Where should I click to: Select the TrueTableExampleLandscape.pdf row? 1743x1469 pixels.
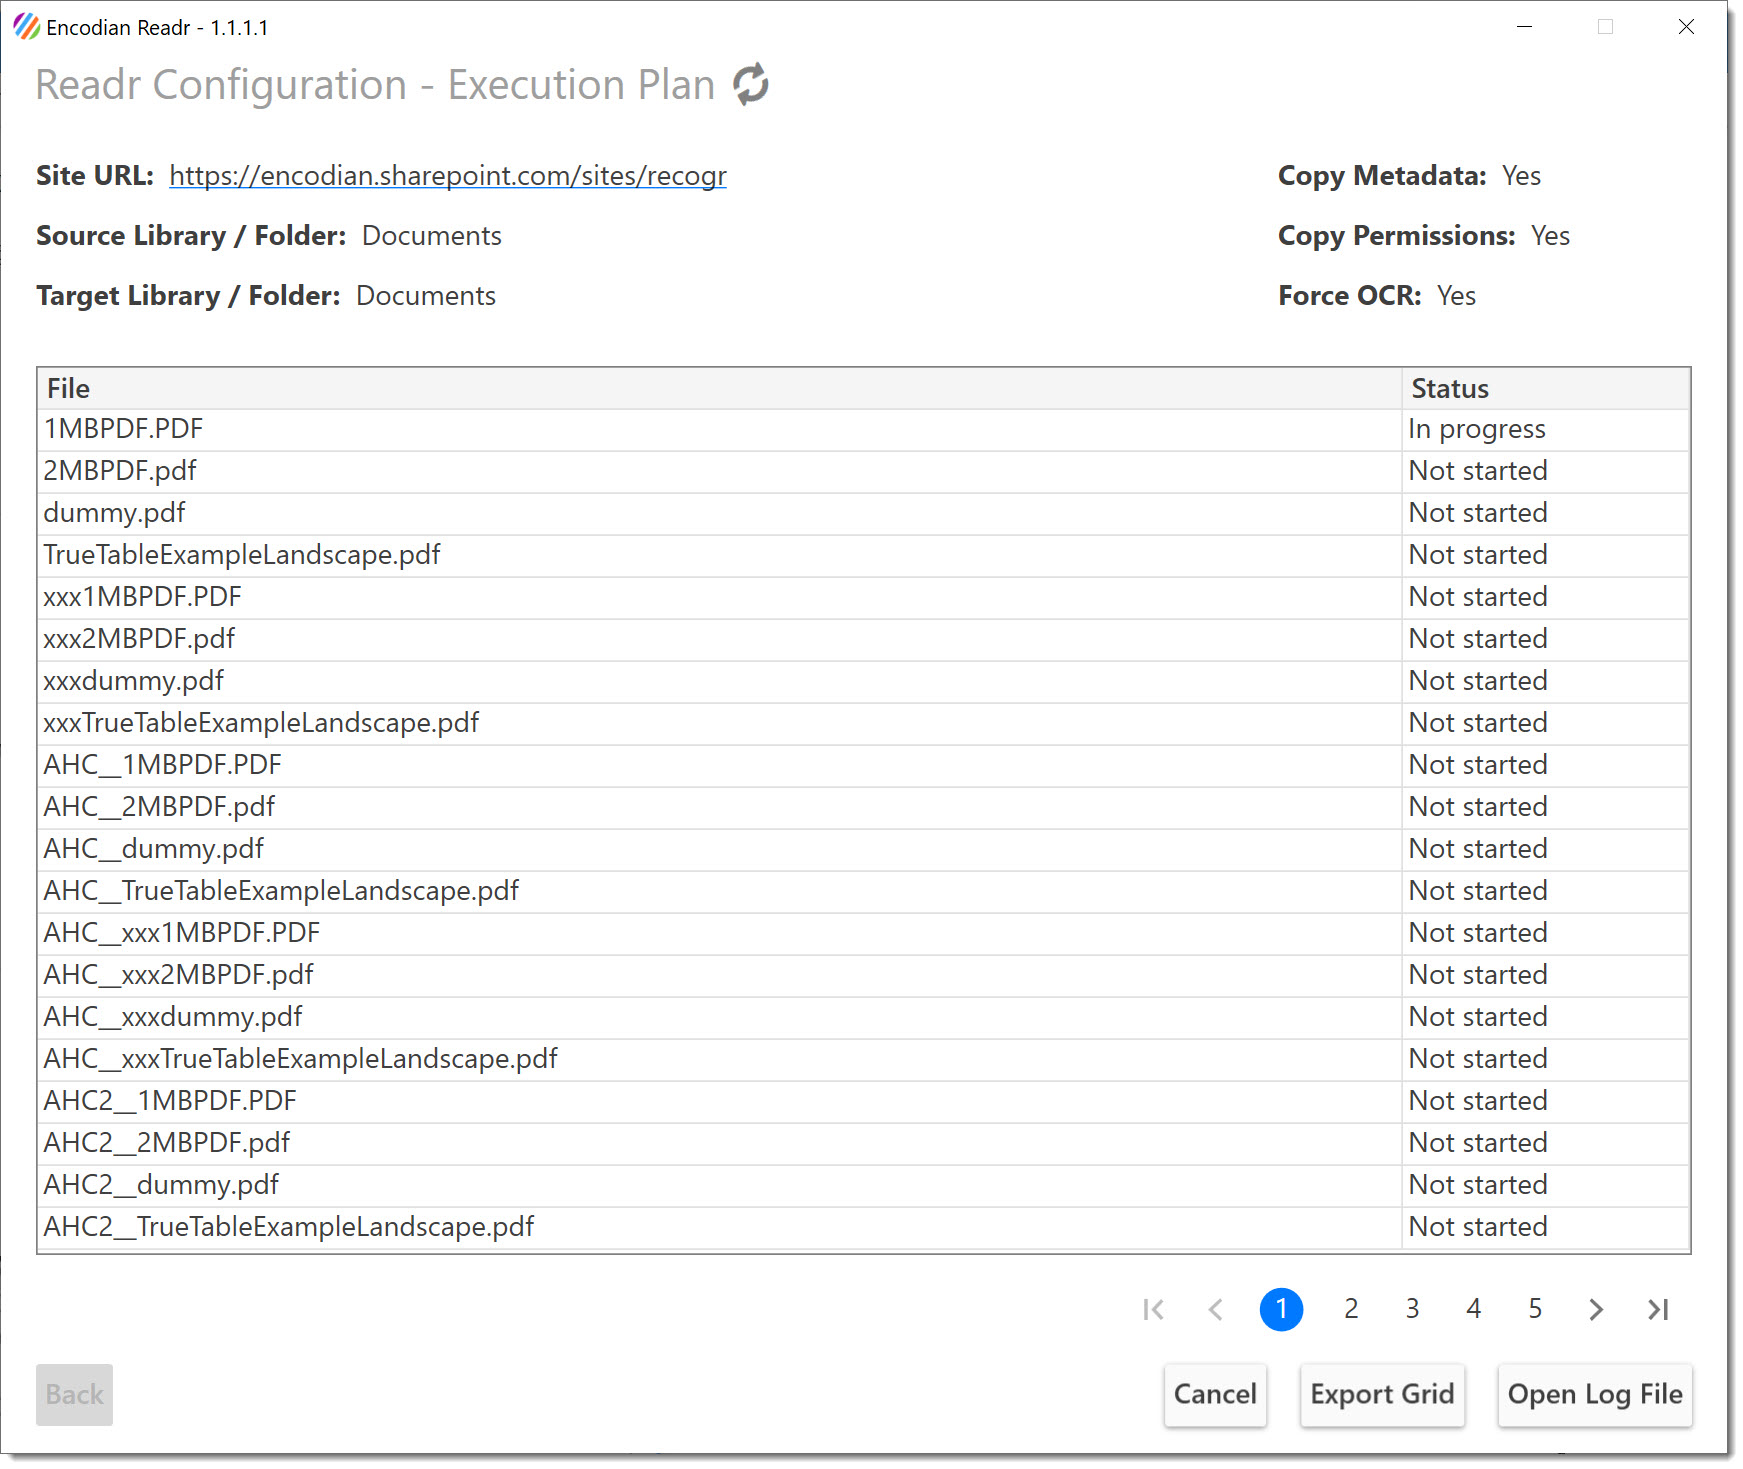[863, 555]
